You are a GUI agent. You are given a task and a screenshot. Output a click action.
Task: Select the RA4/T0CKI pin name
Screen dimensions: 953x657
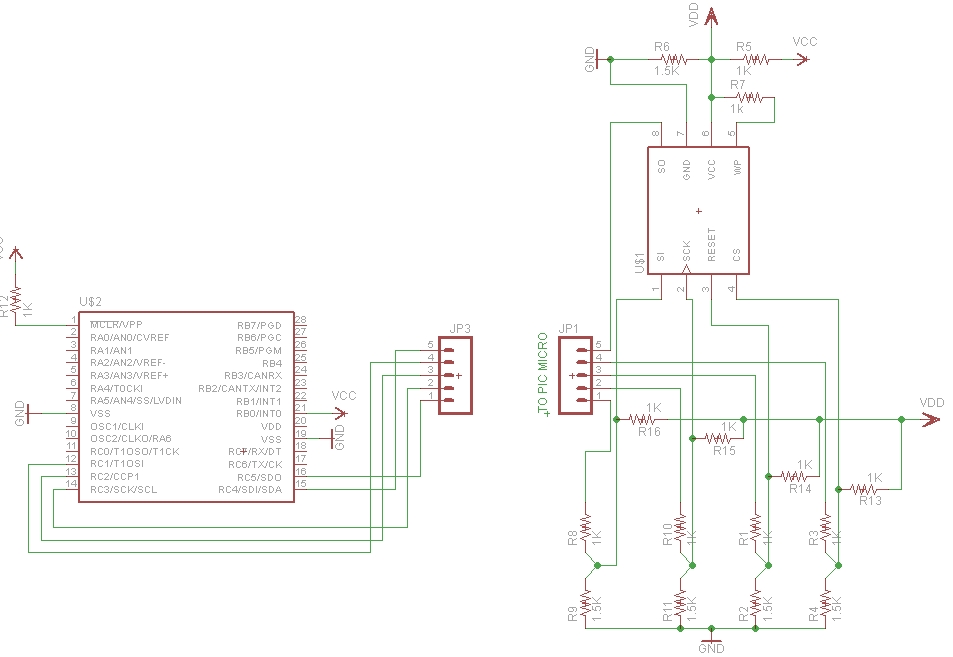117,388
